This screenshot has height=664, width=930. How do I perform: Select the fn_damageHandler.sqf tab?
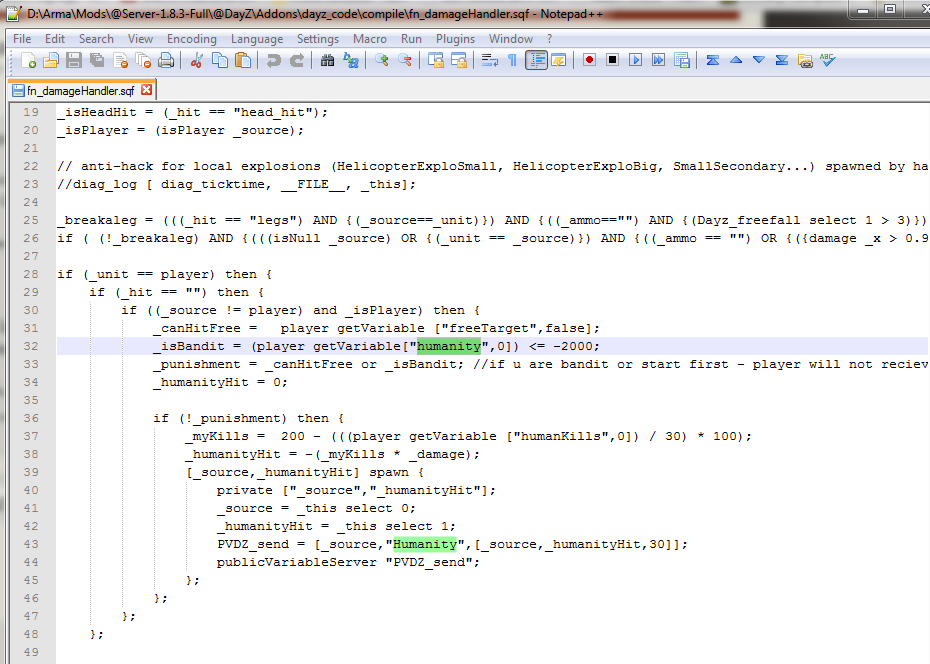coord(82,91)
